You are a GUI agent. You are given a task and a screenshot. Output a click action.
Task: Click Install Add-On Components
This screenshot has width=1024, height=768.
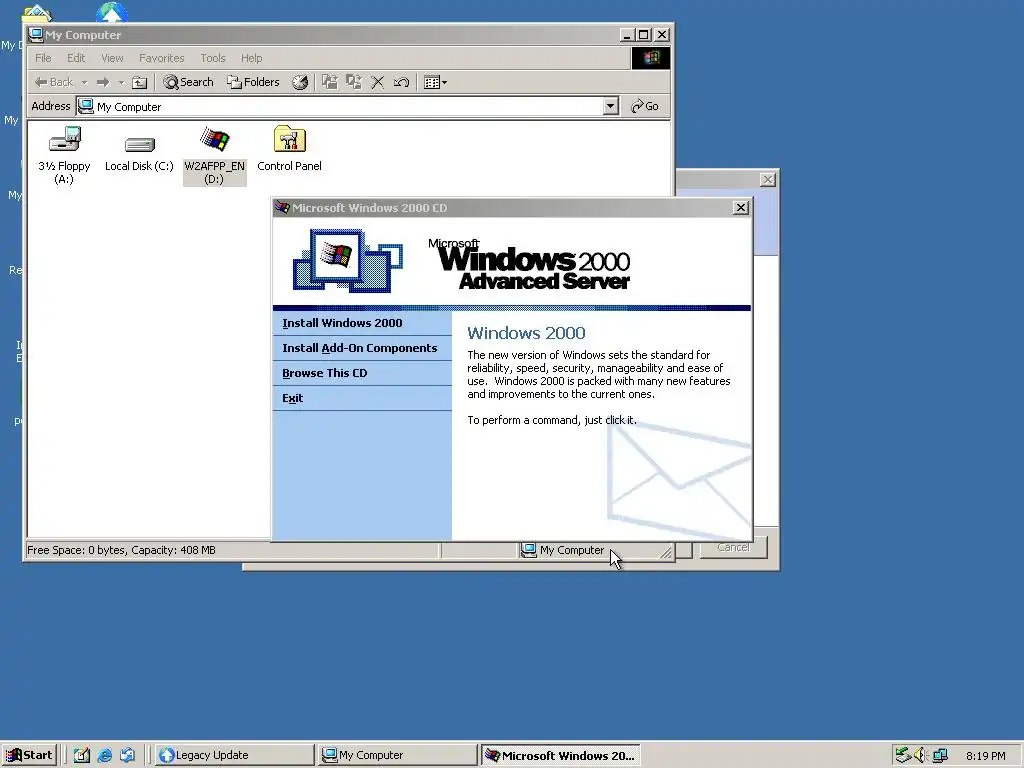360,348
